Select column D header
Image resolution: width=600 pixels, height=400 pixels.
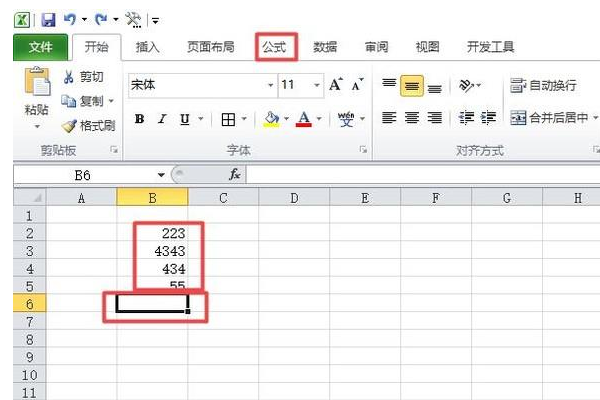294,198
